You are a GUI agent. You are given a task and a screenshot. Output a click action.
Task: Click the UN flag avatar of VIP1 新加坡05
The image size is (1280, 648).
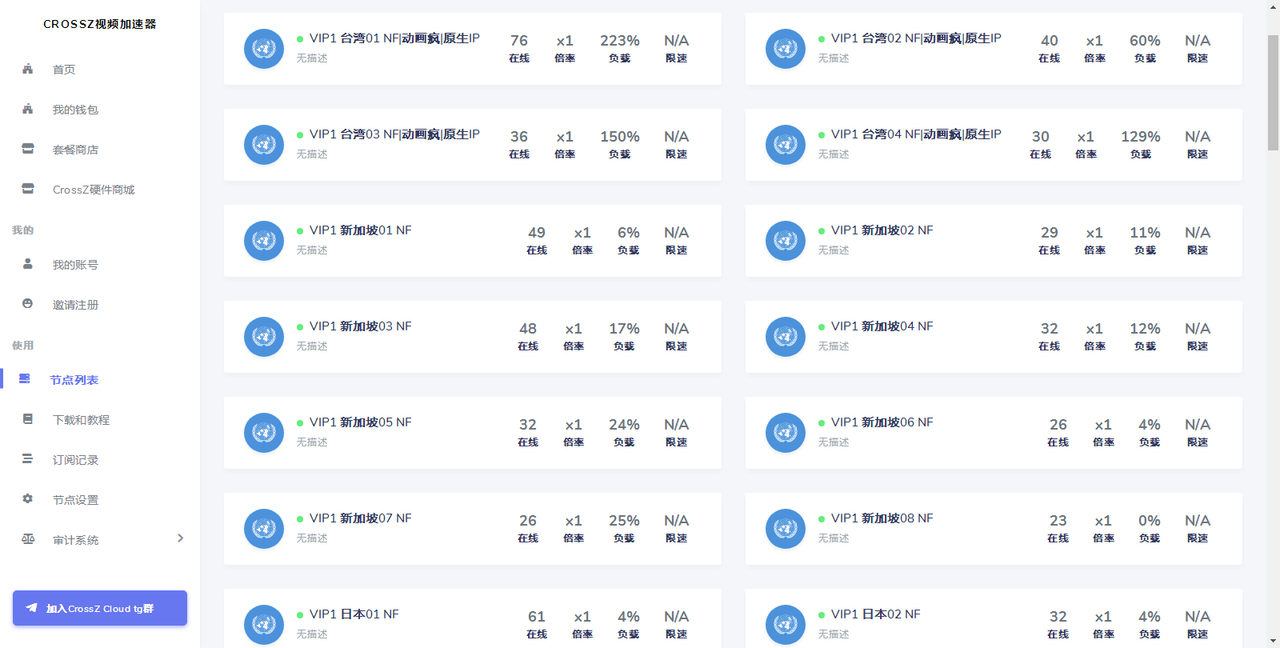(264, 433)
